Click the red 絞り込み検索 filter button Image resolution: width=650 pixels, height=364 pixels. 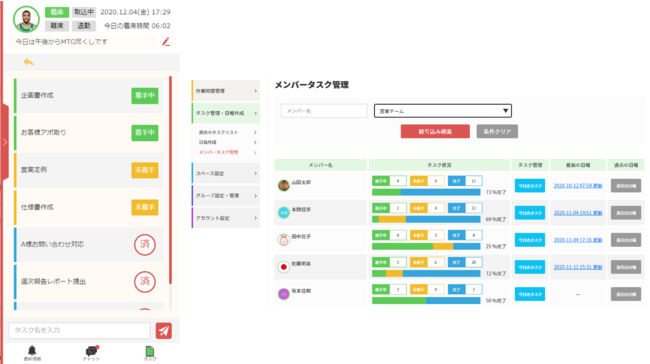(x=435, y=131)
